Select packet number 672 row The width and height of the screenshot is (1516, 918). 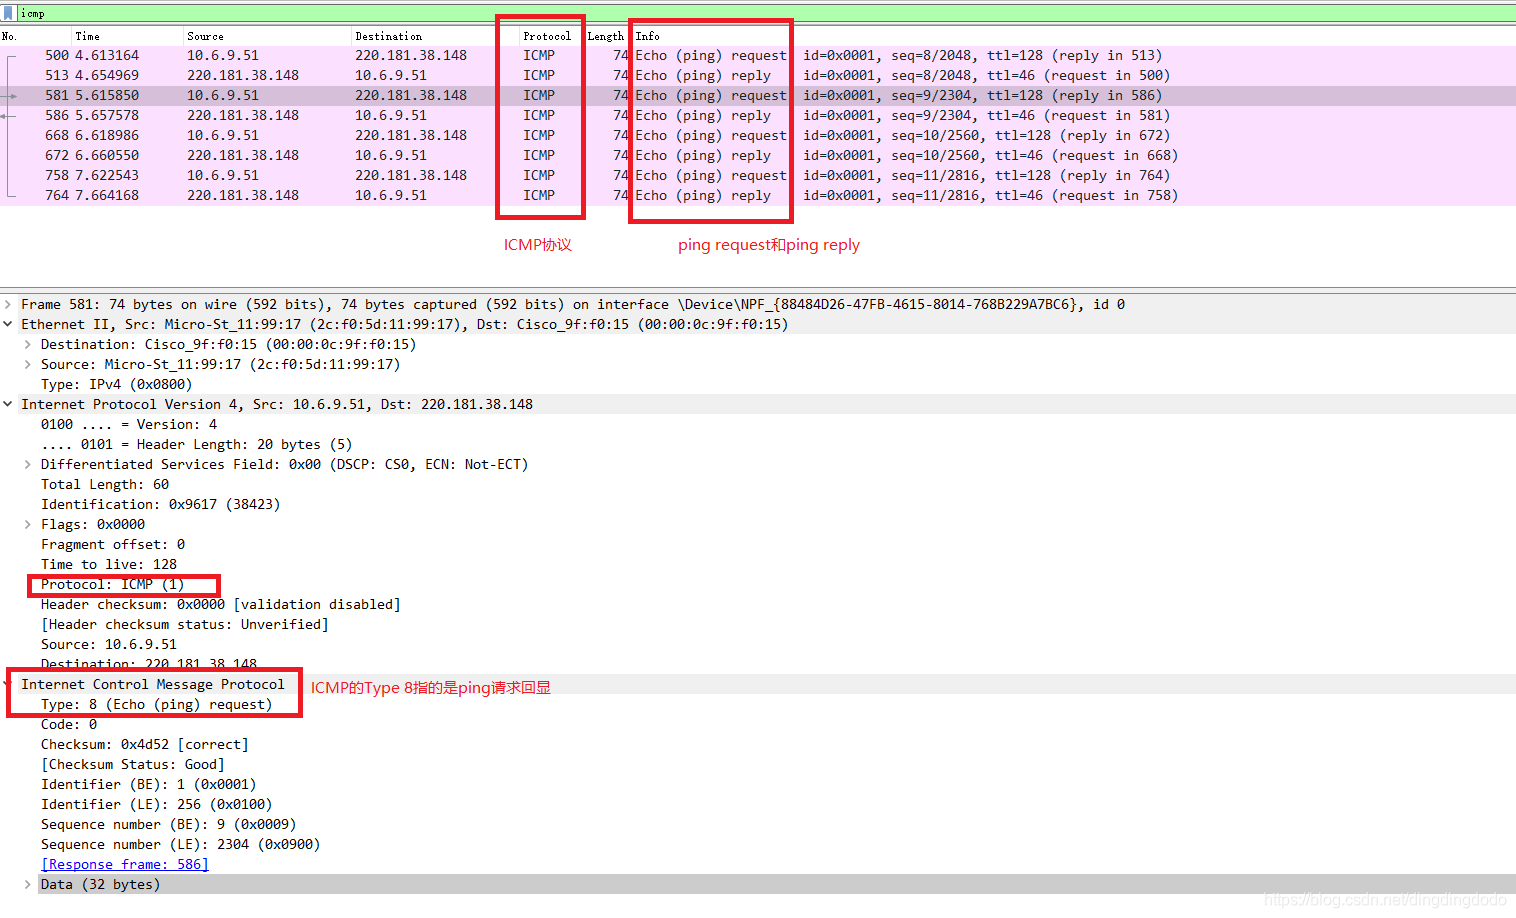tap(758, 155)
